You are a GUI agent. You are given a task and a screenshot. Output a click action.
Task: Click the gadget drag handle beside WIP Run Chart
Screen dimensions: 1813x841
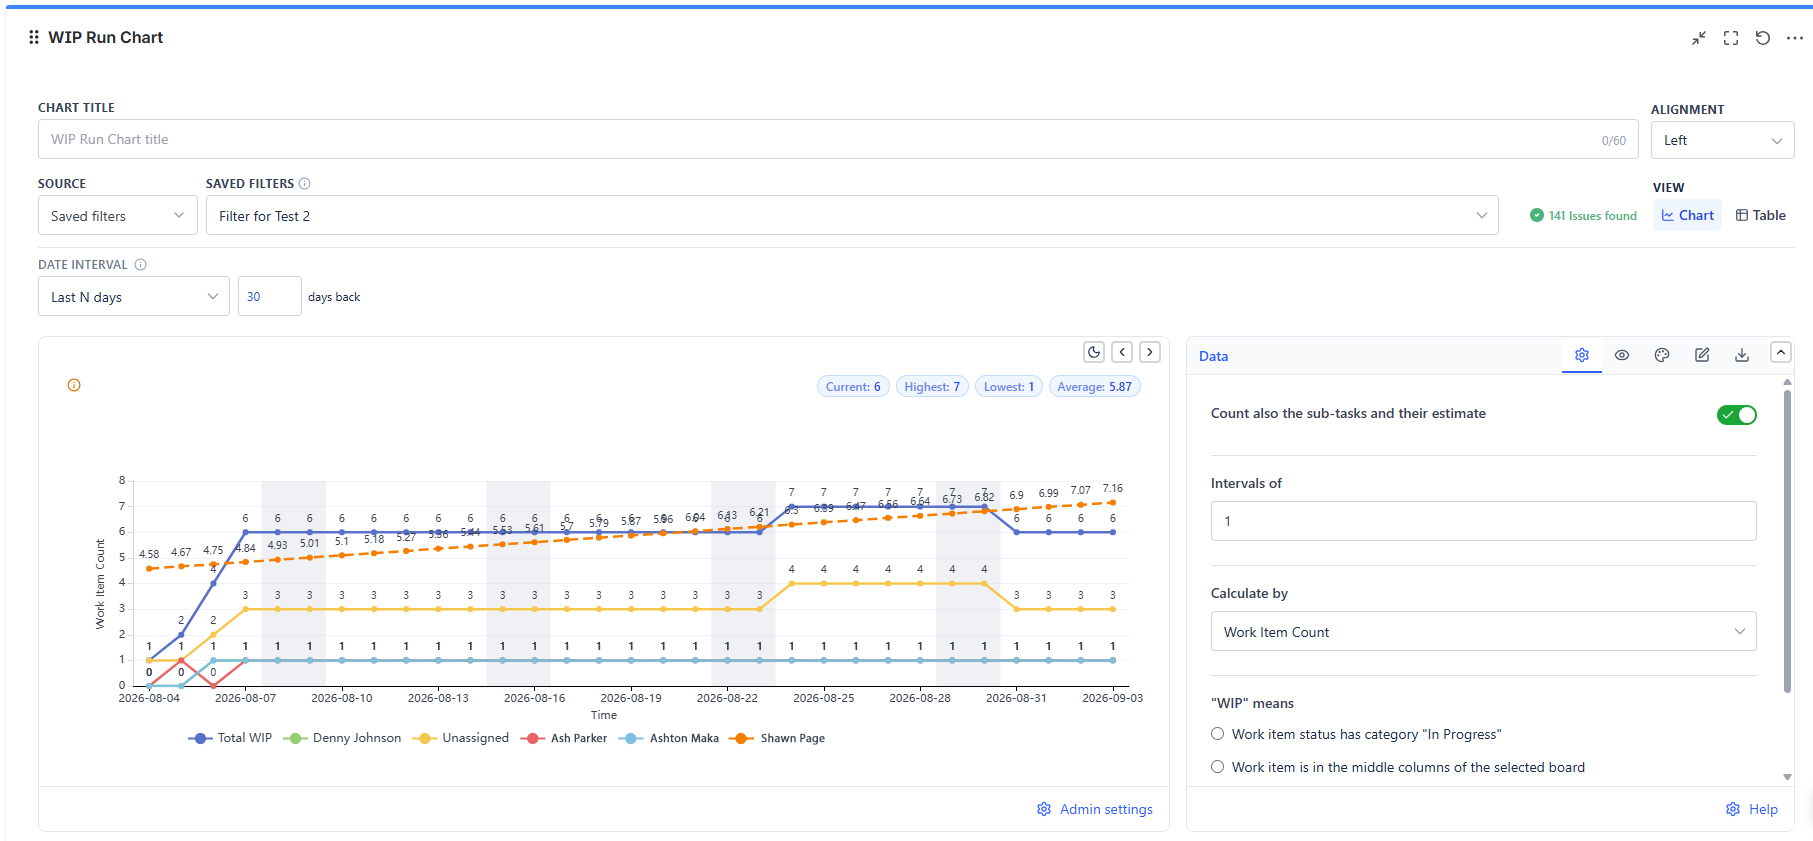point(34,37)
